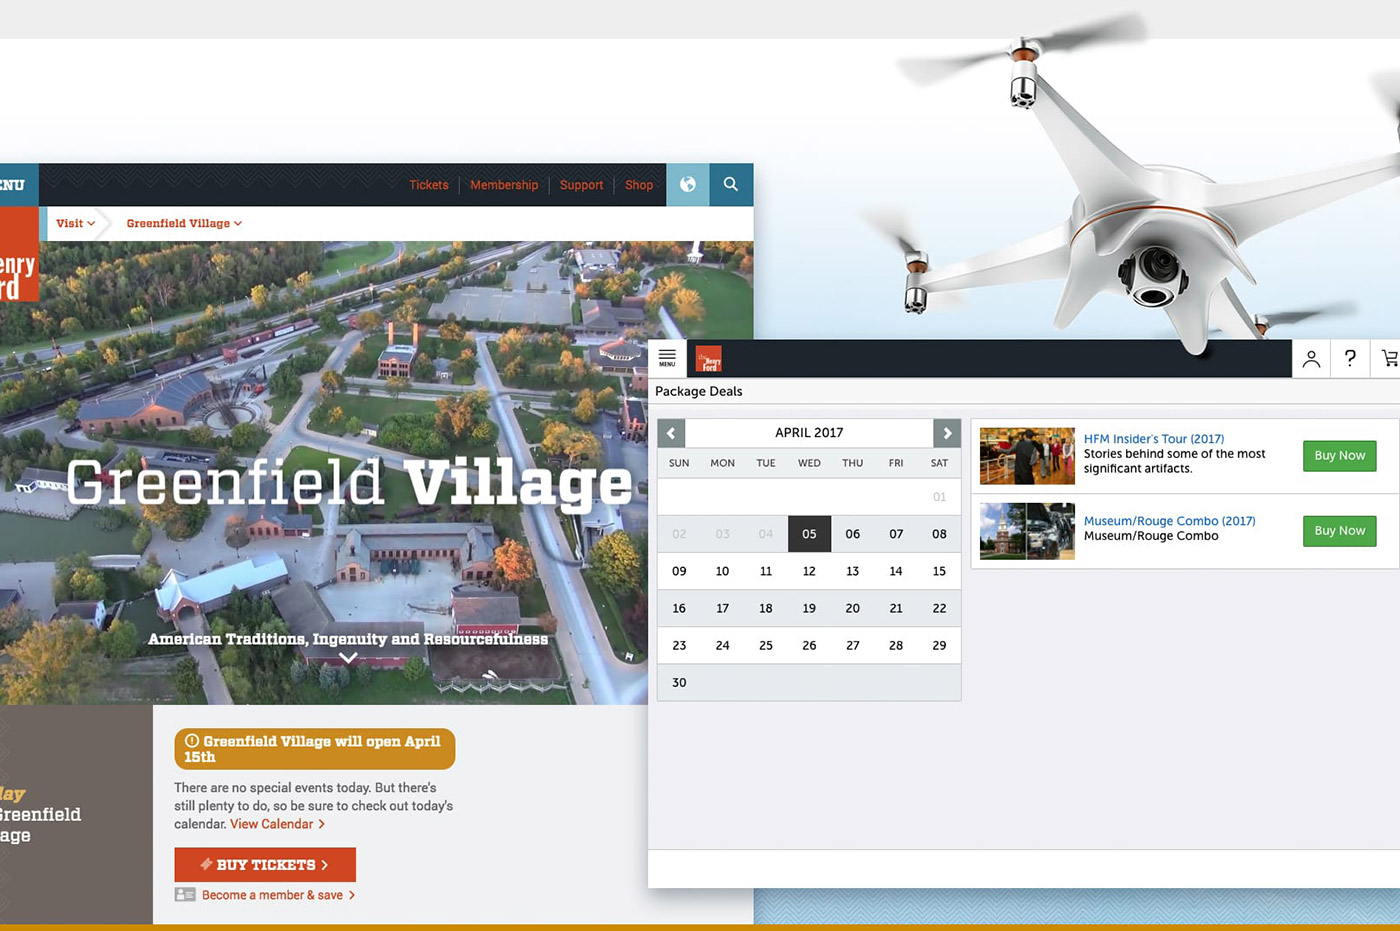Expand the Greenfield Village breadcrumb dropdown
1400x931 pixels.
tap(184, 224)
